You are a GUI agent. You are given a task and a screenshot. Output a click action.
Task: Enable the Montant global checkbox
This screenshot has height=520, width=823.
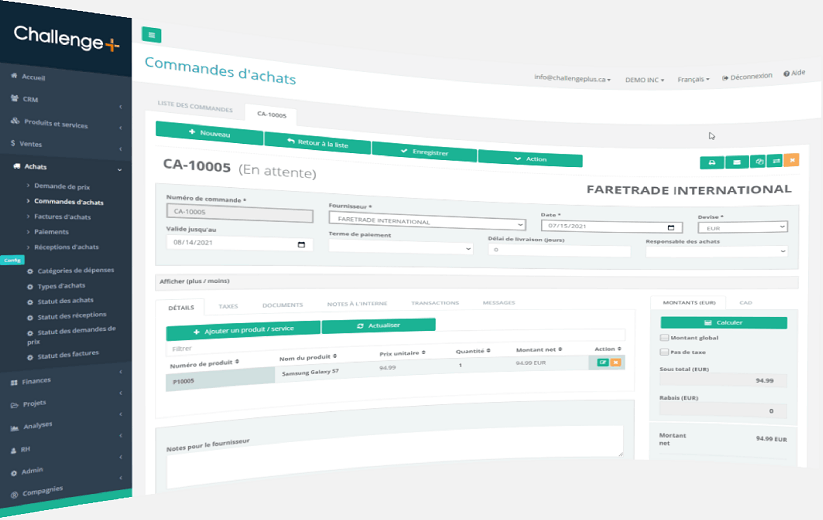[665, 338]
